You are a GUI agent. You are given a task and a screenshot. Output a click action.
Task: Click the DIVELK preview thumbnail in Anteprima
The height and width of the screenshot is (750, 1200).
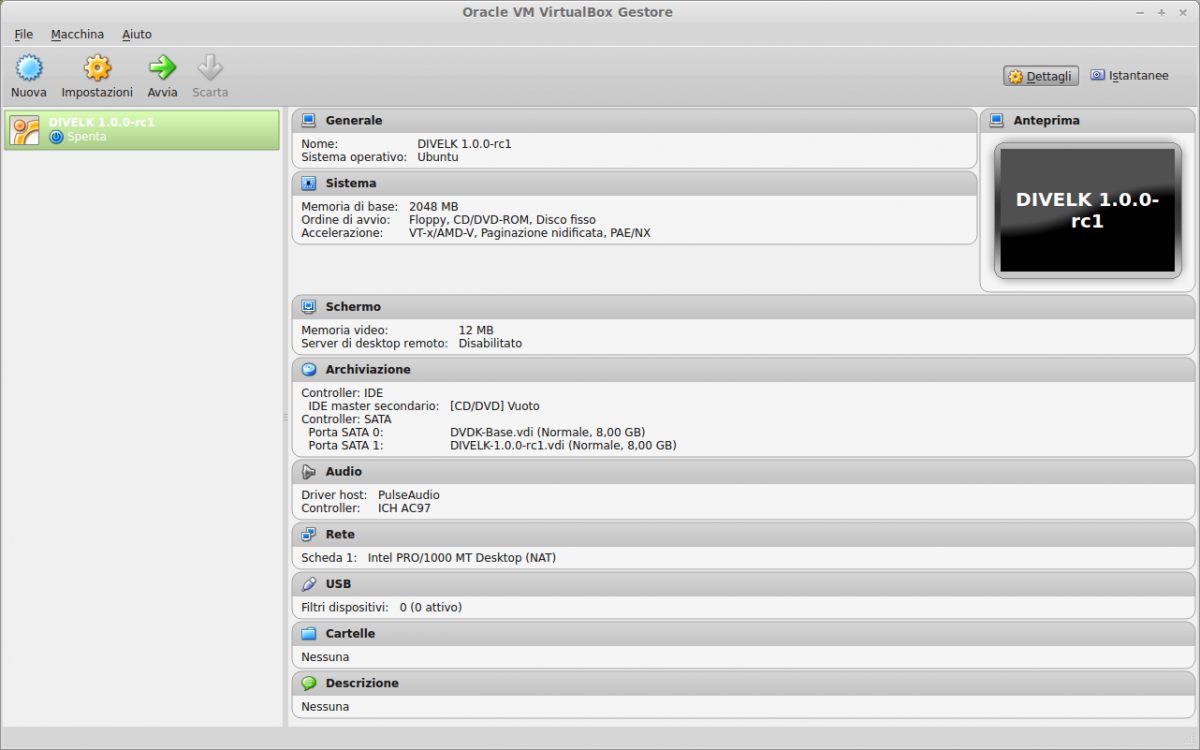pyautogui.click(x=1087, y=210)
